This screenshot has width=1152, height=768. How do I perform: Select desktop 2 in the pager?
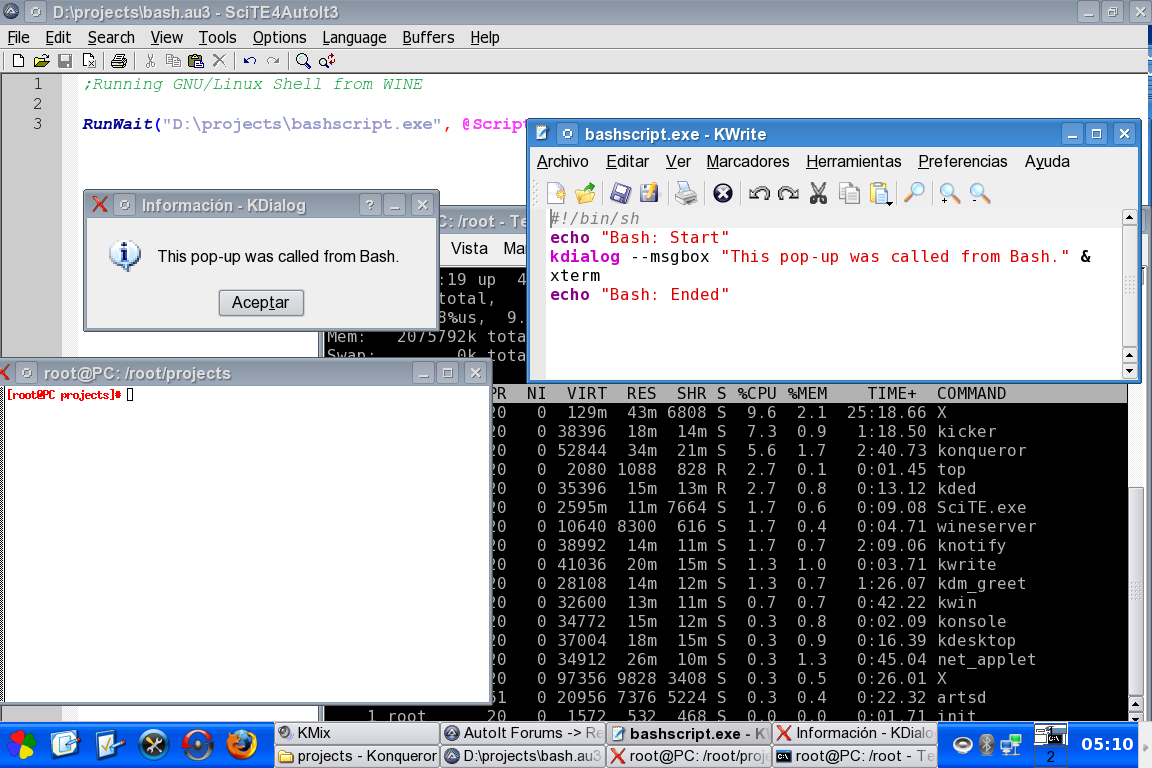tap(1050, 756)
